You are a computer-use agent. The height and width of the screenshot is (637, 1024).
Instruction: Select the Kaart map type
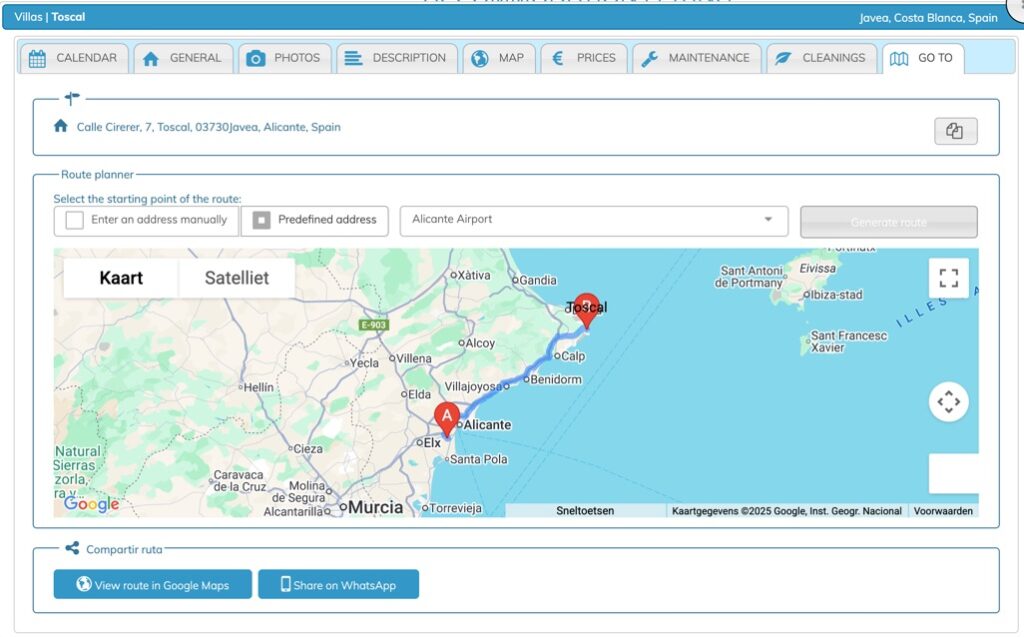pos(121,278)
